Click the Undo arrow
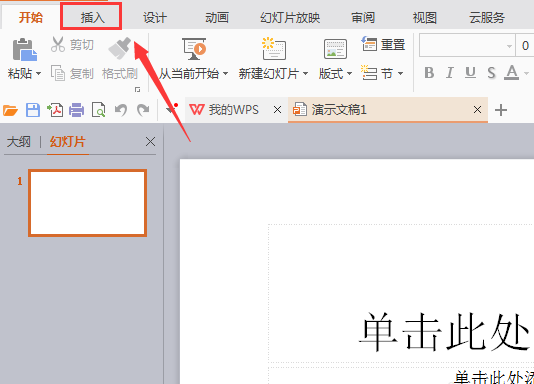 pyautogui.click(x=121, y=110)
